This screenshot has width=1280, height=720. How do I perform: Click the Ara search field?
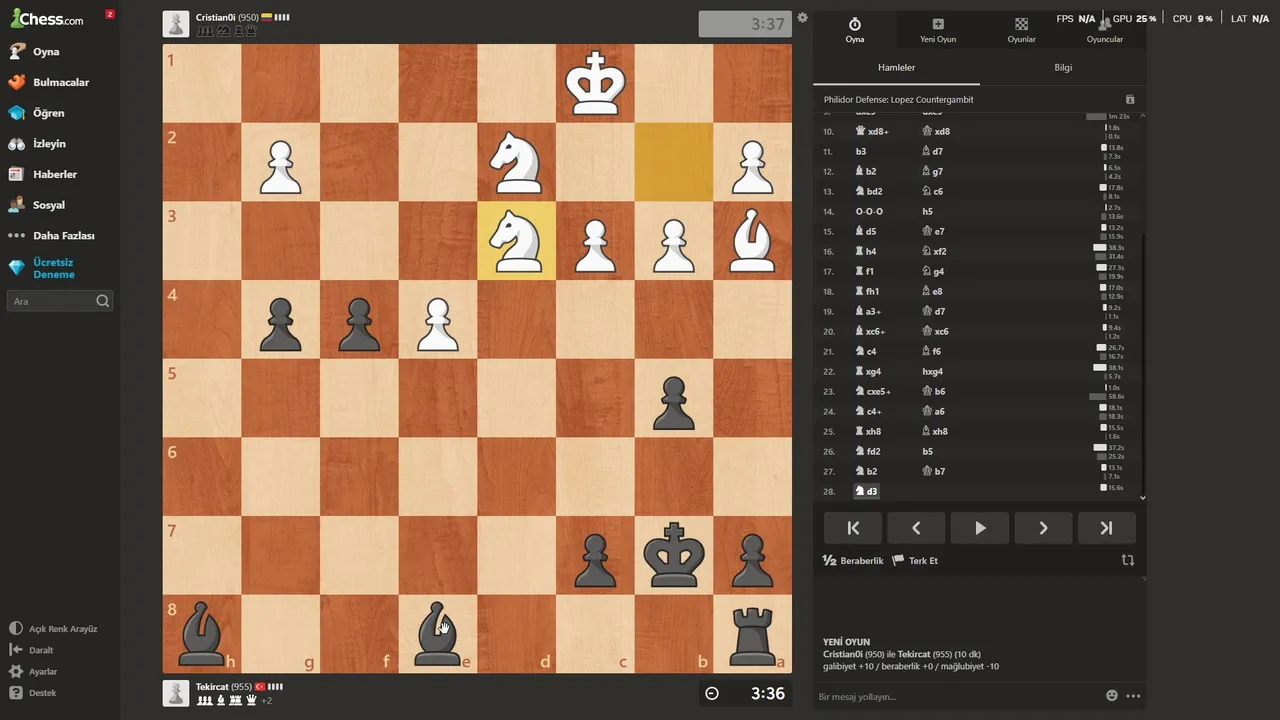(x=60, y=301)
